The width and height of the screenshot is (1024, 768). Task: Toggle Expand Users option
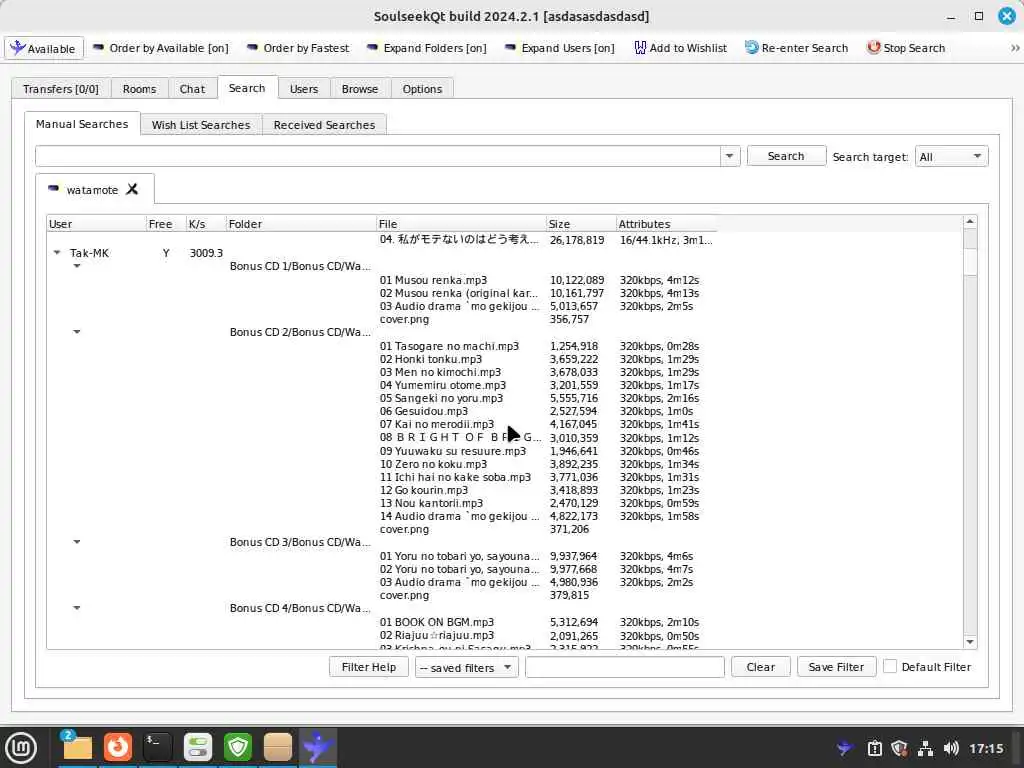(x=560, y=48)
